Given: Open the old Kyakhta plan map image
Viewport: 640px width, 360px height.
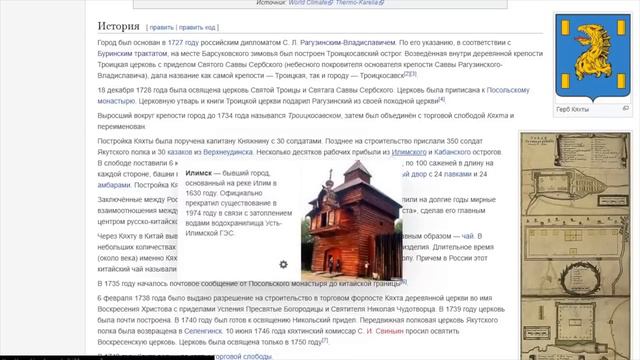Looking at the screenshot, I should [x=576, y=246].
